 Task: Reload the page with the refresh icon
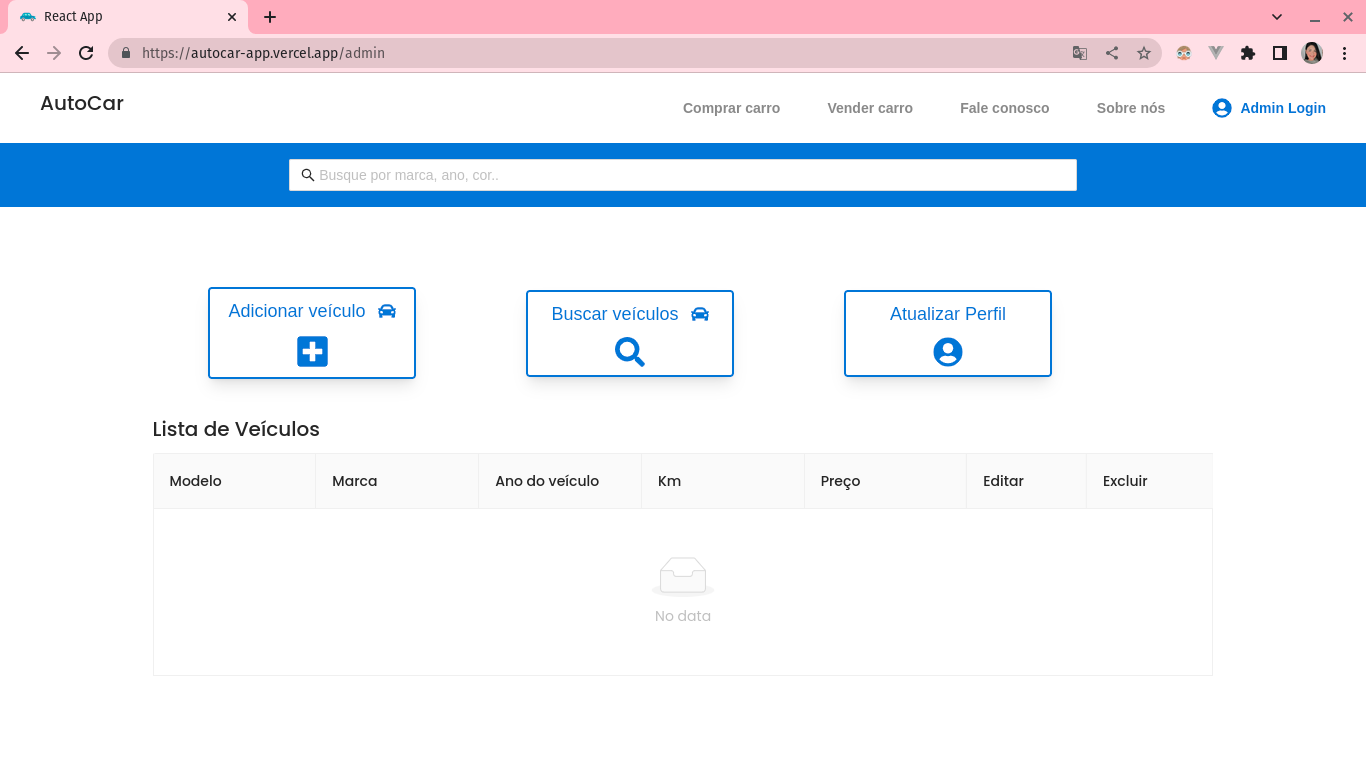[86, 53]
